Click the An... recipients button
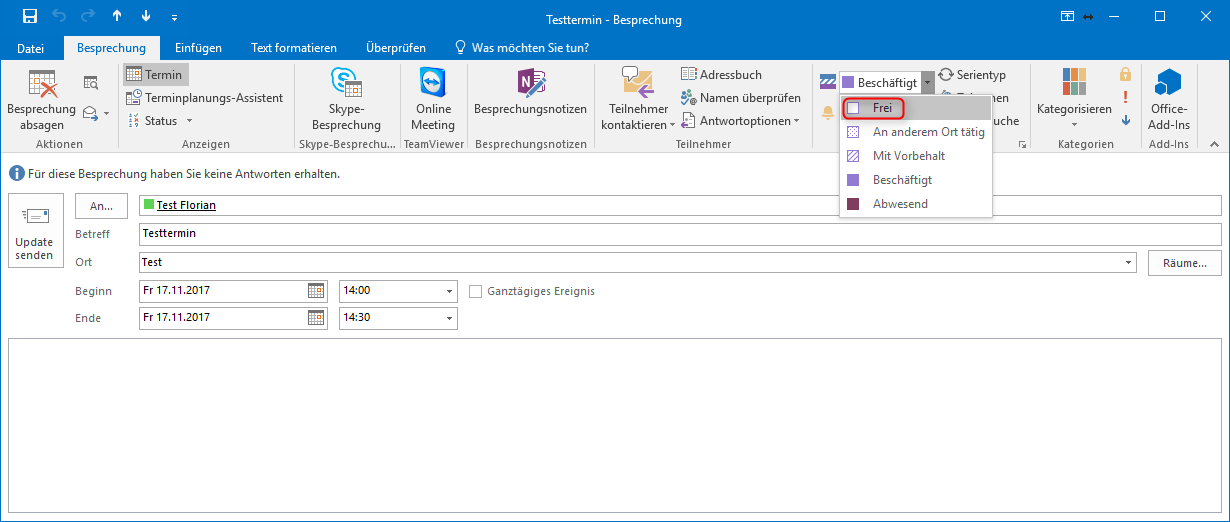The image size is (1230, 522). [x=101, y=205]
